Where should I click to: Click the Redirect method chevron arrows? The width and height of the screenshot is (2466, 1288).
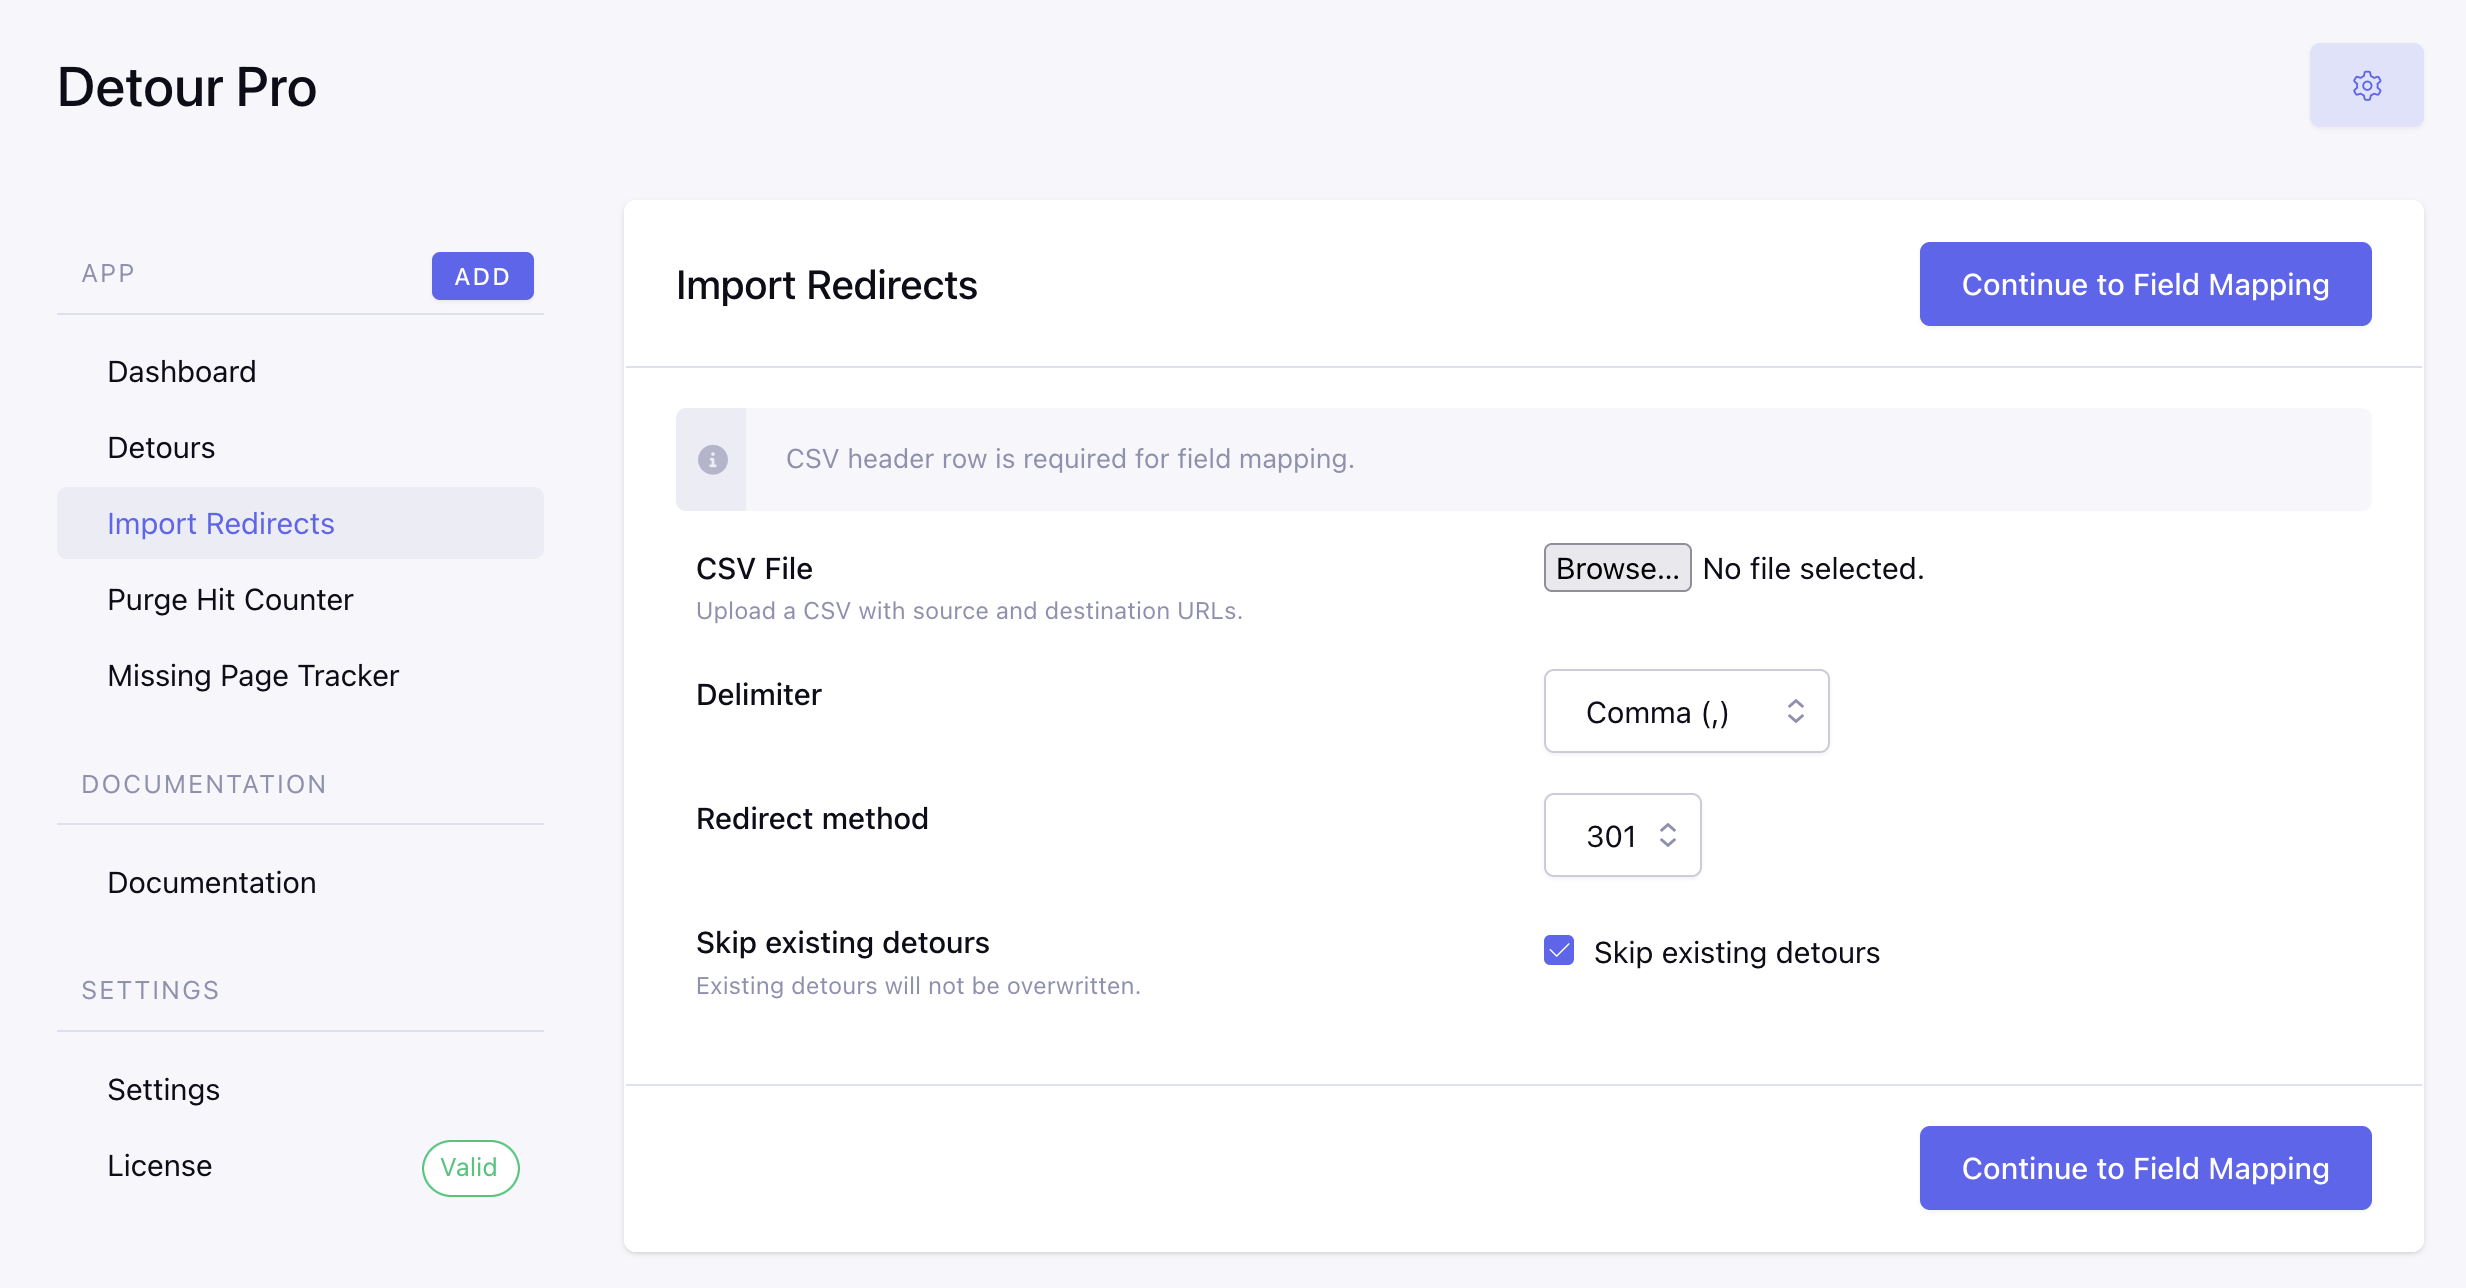(x=1667, y=835)
